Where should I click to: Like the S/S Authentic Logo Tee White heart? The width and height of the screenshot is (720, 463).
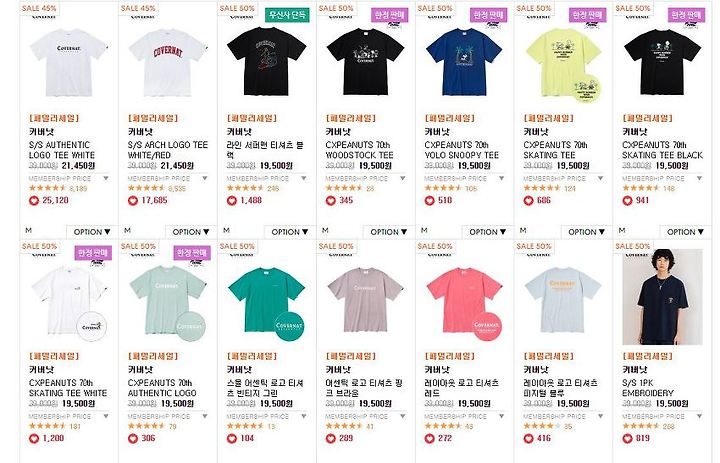[x=34, y=201]
